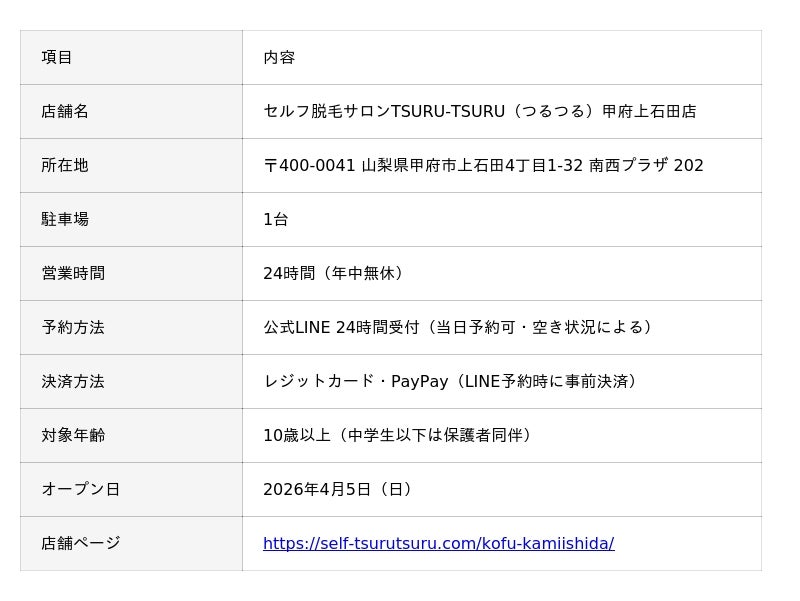Open the self-tsurutsuru.com kofu-kamiishida link
Viewport: 800px width, 601px height.
click(x=438, y=543)
